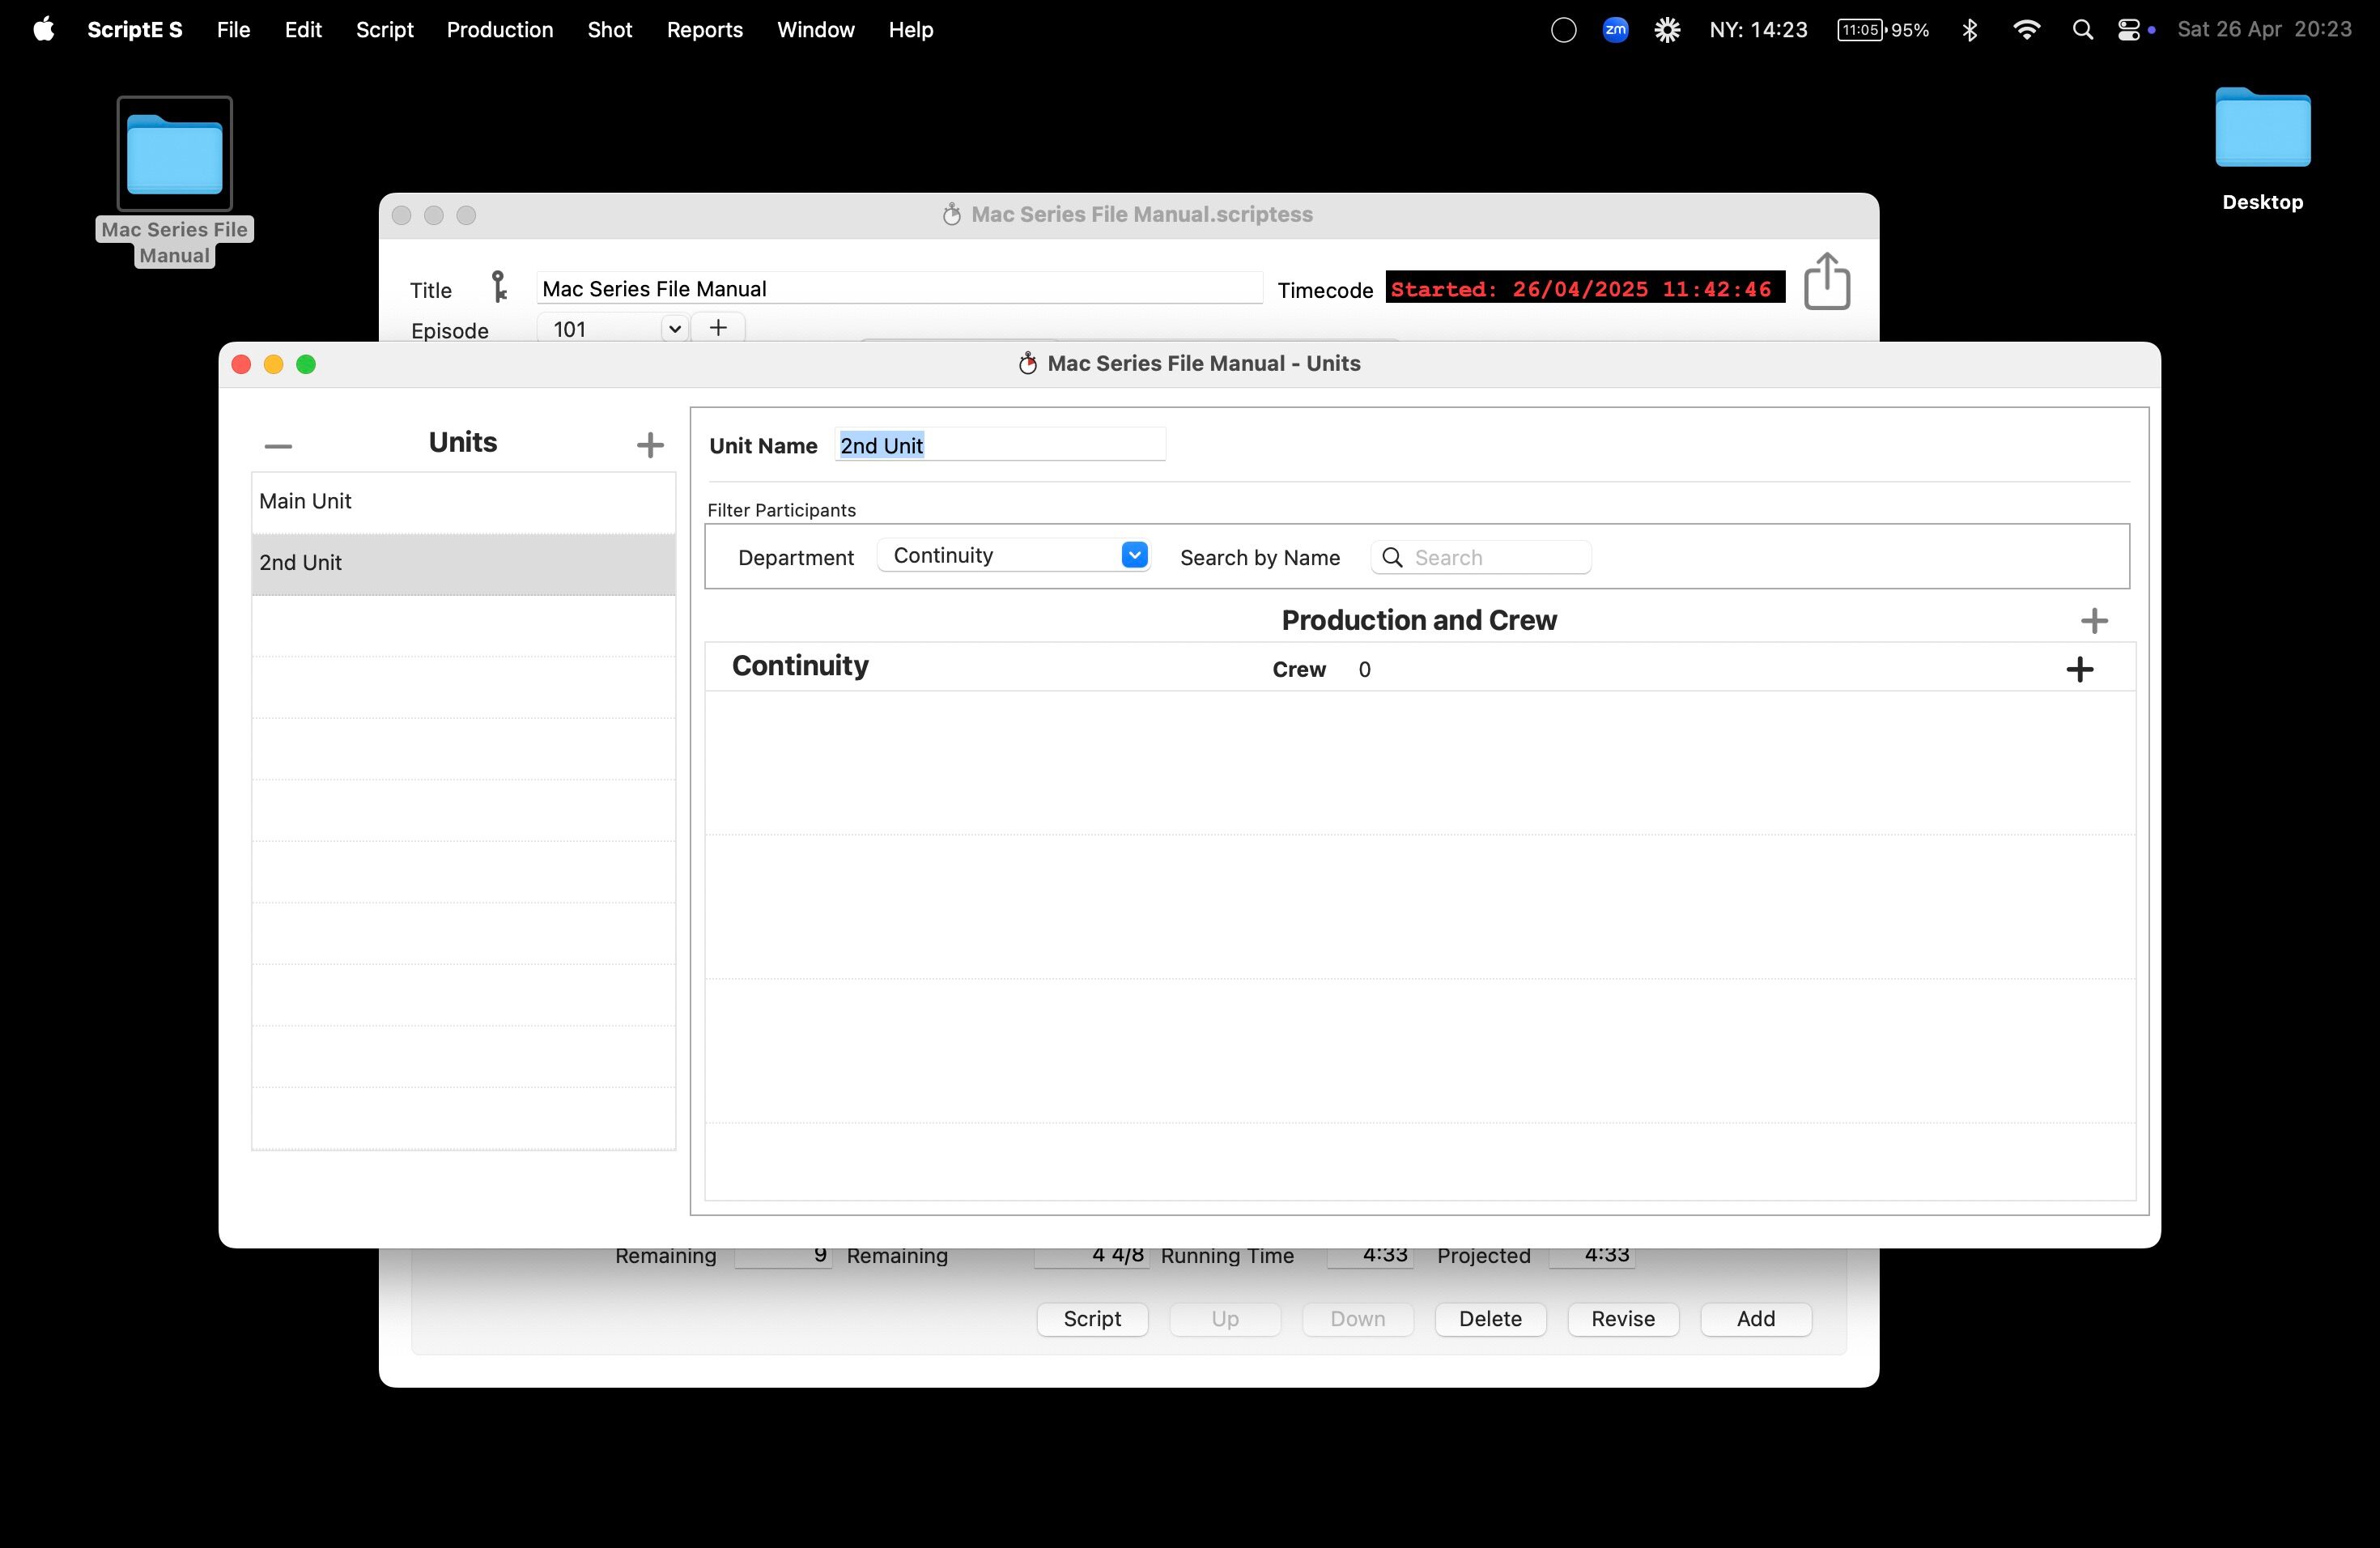Click the plus icon to add unit
The width and height of the screenshot is (2380, 1548).
tap(650, 445)
